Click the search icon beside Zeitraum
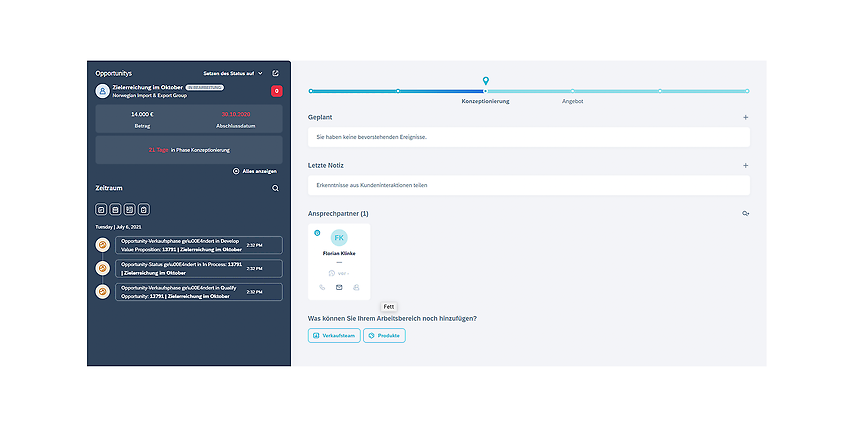 275,188
